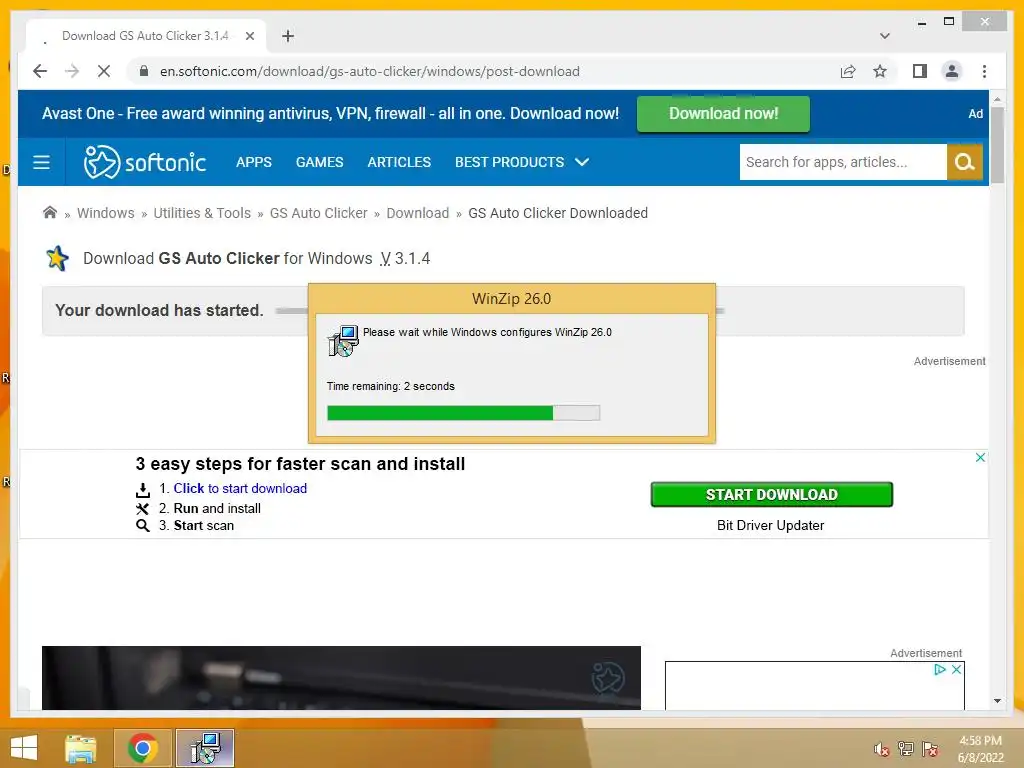Click the site lock icon in address bar
The height and width of the screenshot is (768, 1024).
144,71
